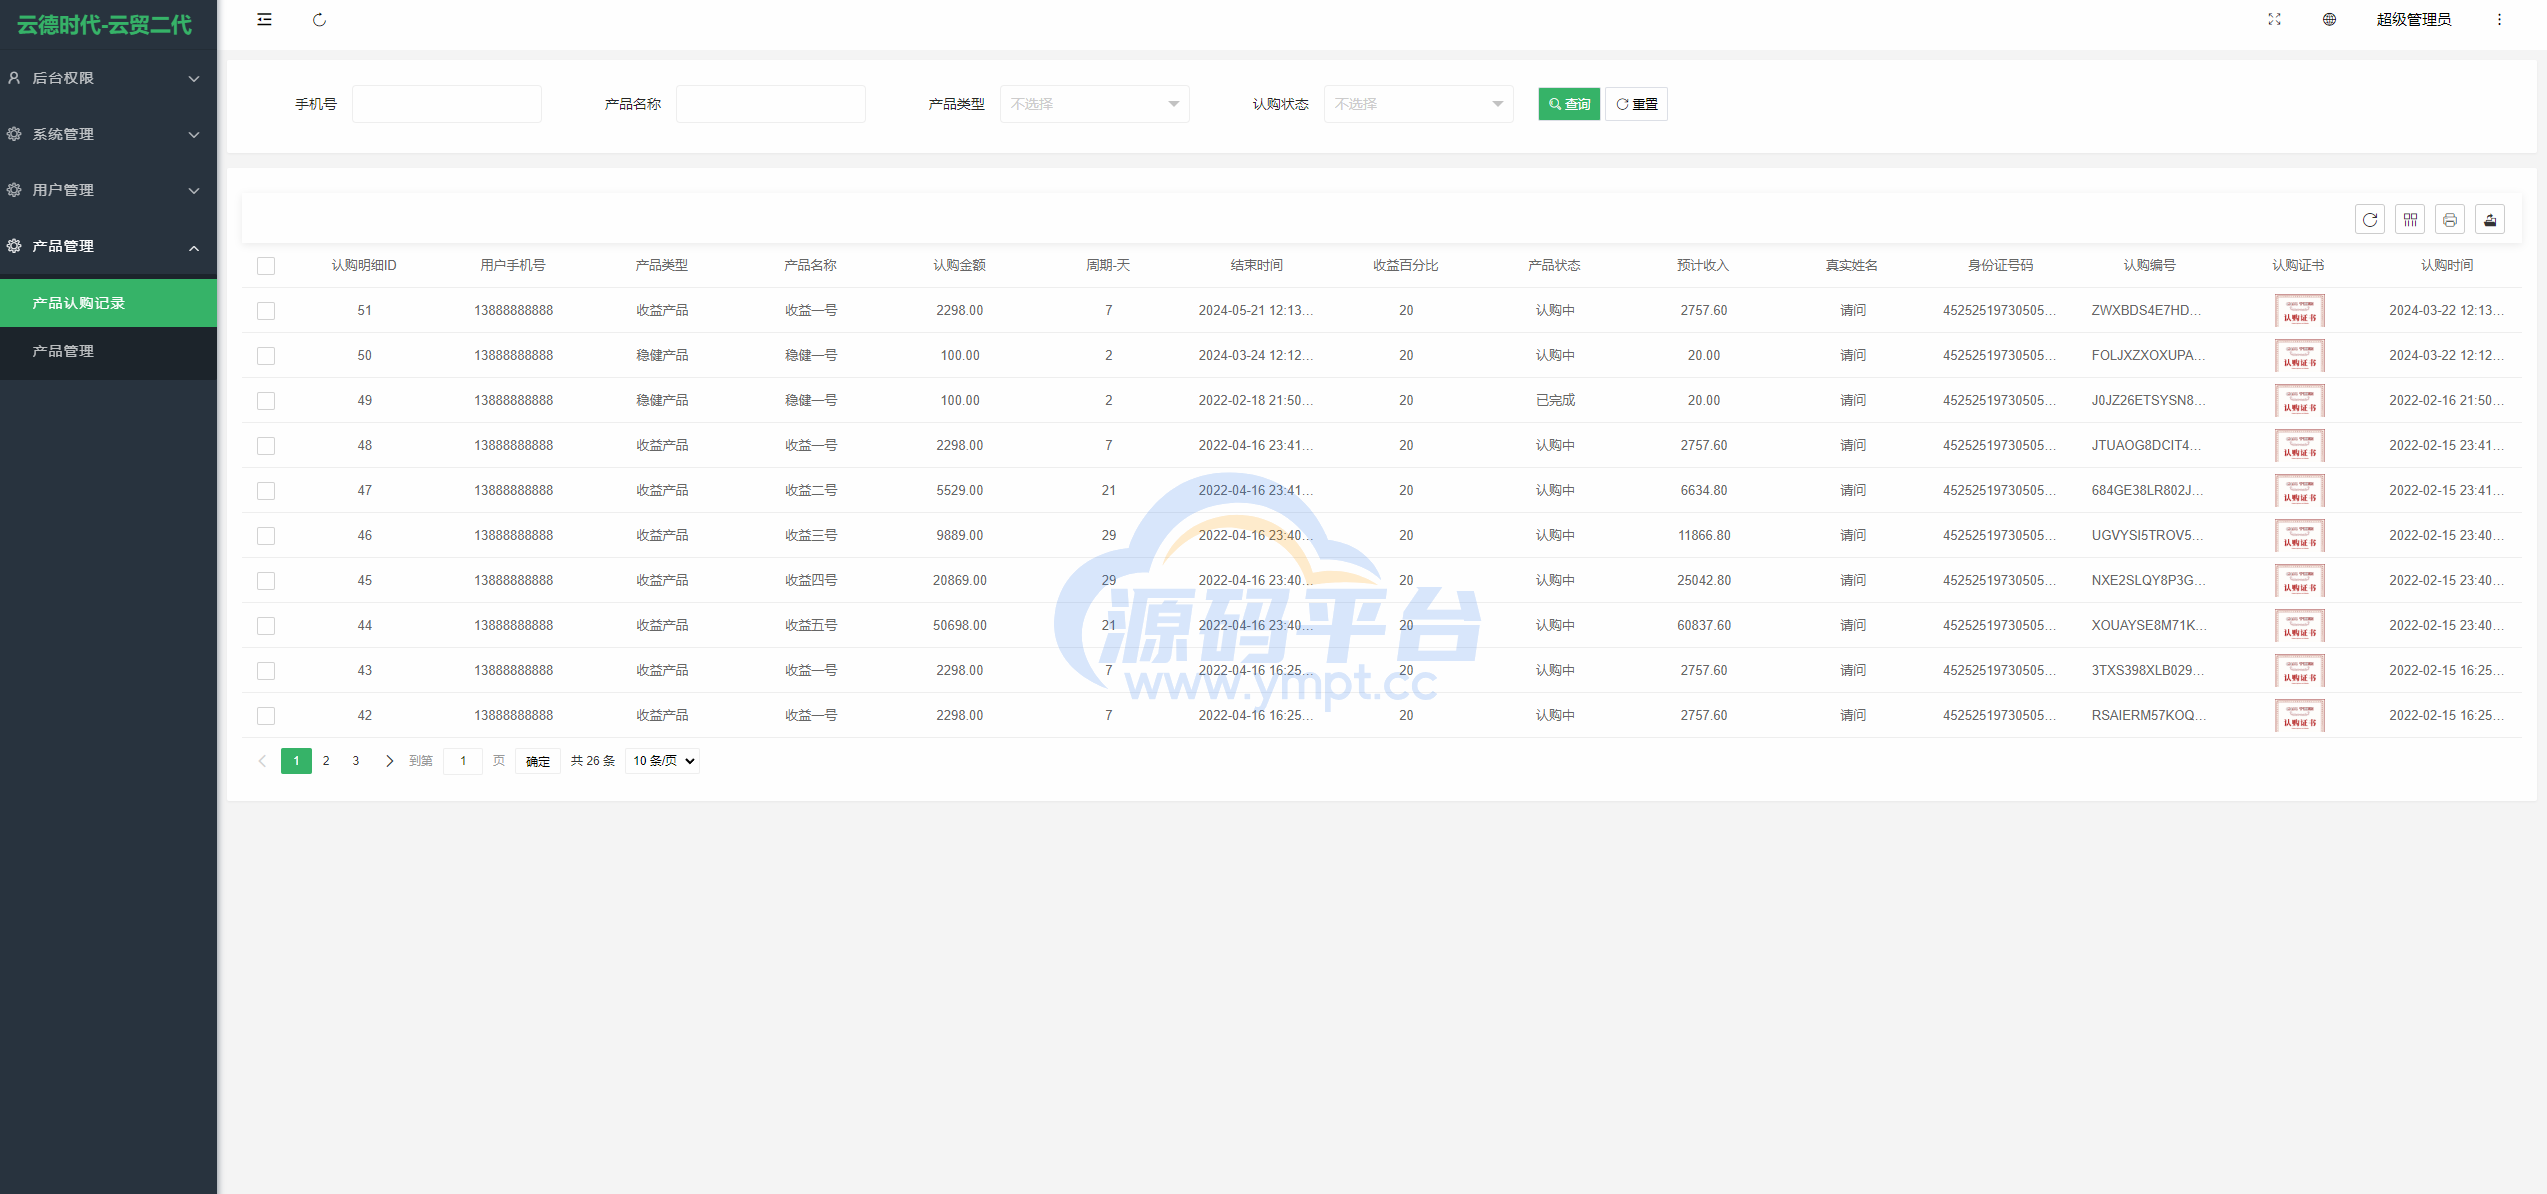Open certificate thumbnail for record 43
The height and width of the screenshot is (1194, 2547).
tap(2299, 671)
